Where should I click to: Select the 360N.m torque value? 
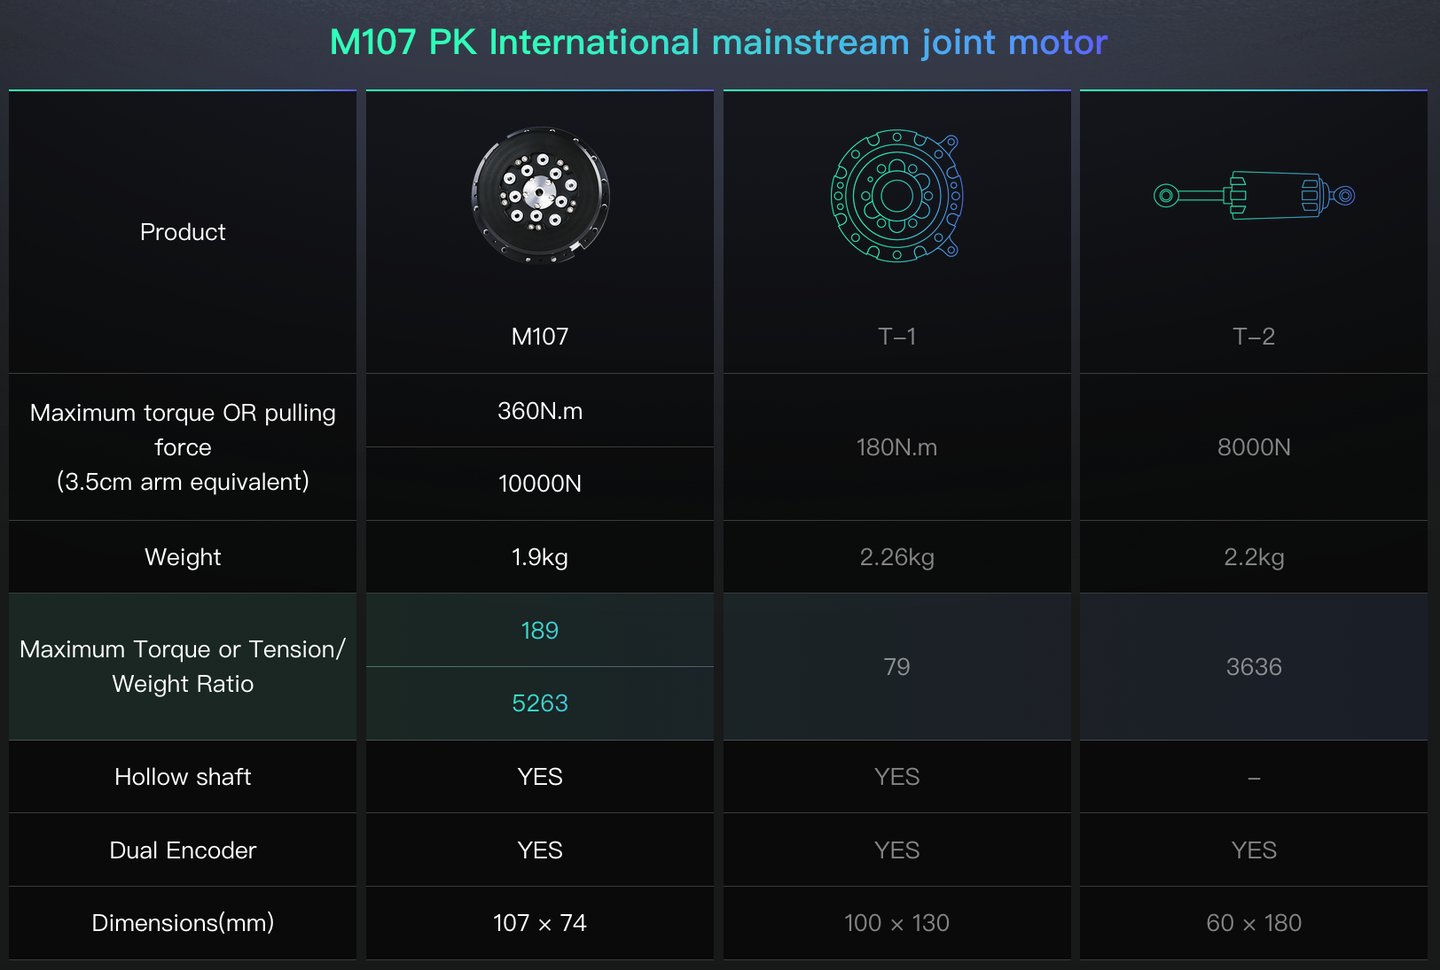540,411
